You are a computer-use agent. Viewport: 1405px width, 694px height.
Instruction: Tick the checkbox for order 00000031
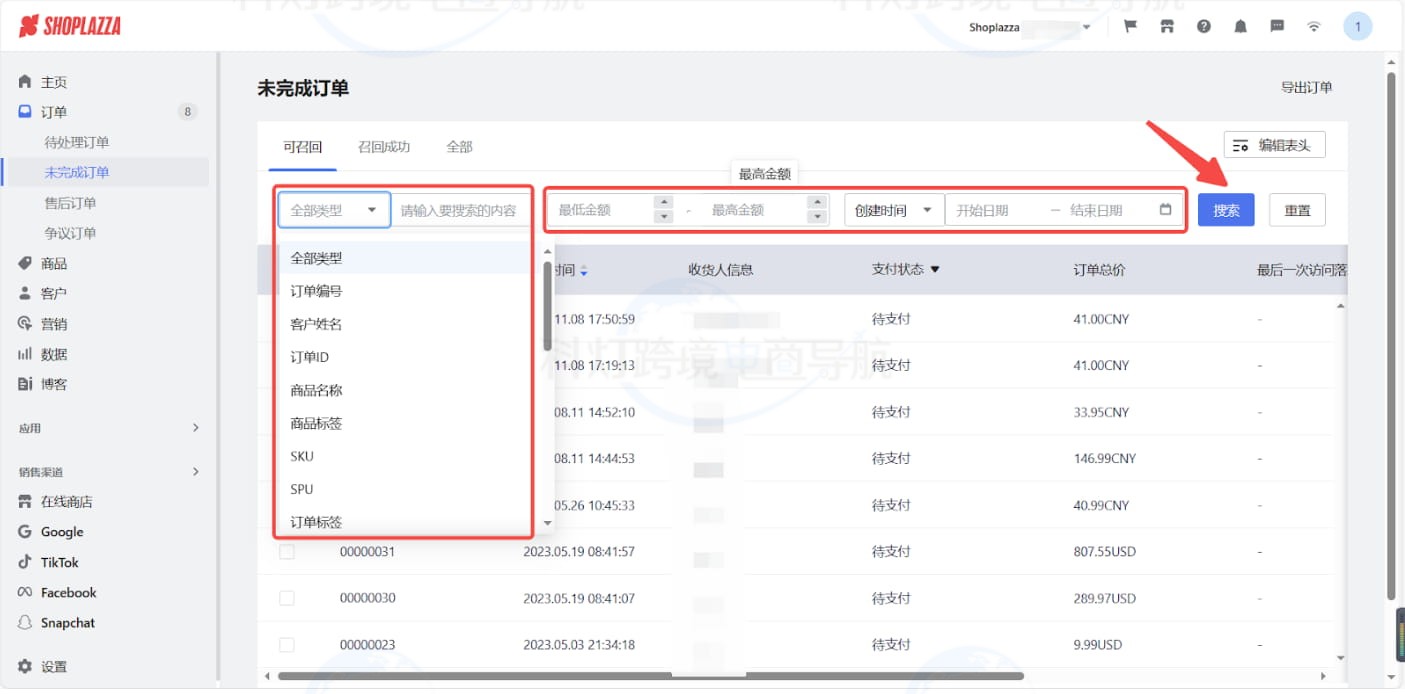click(287, 552)
